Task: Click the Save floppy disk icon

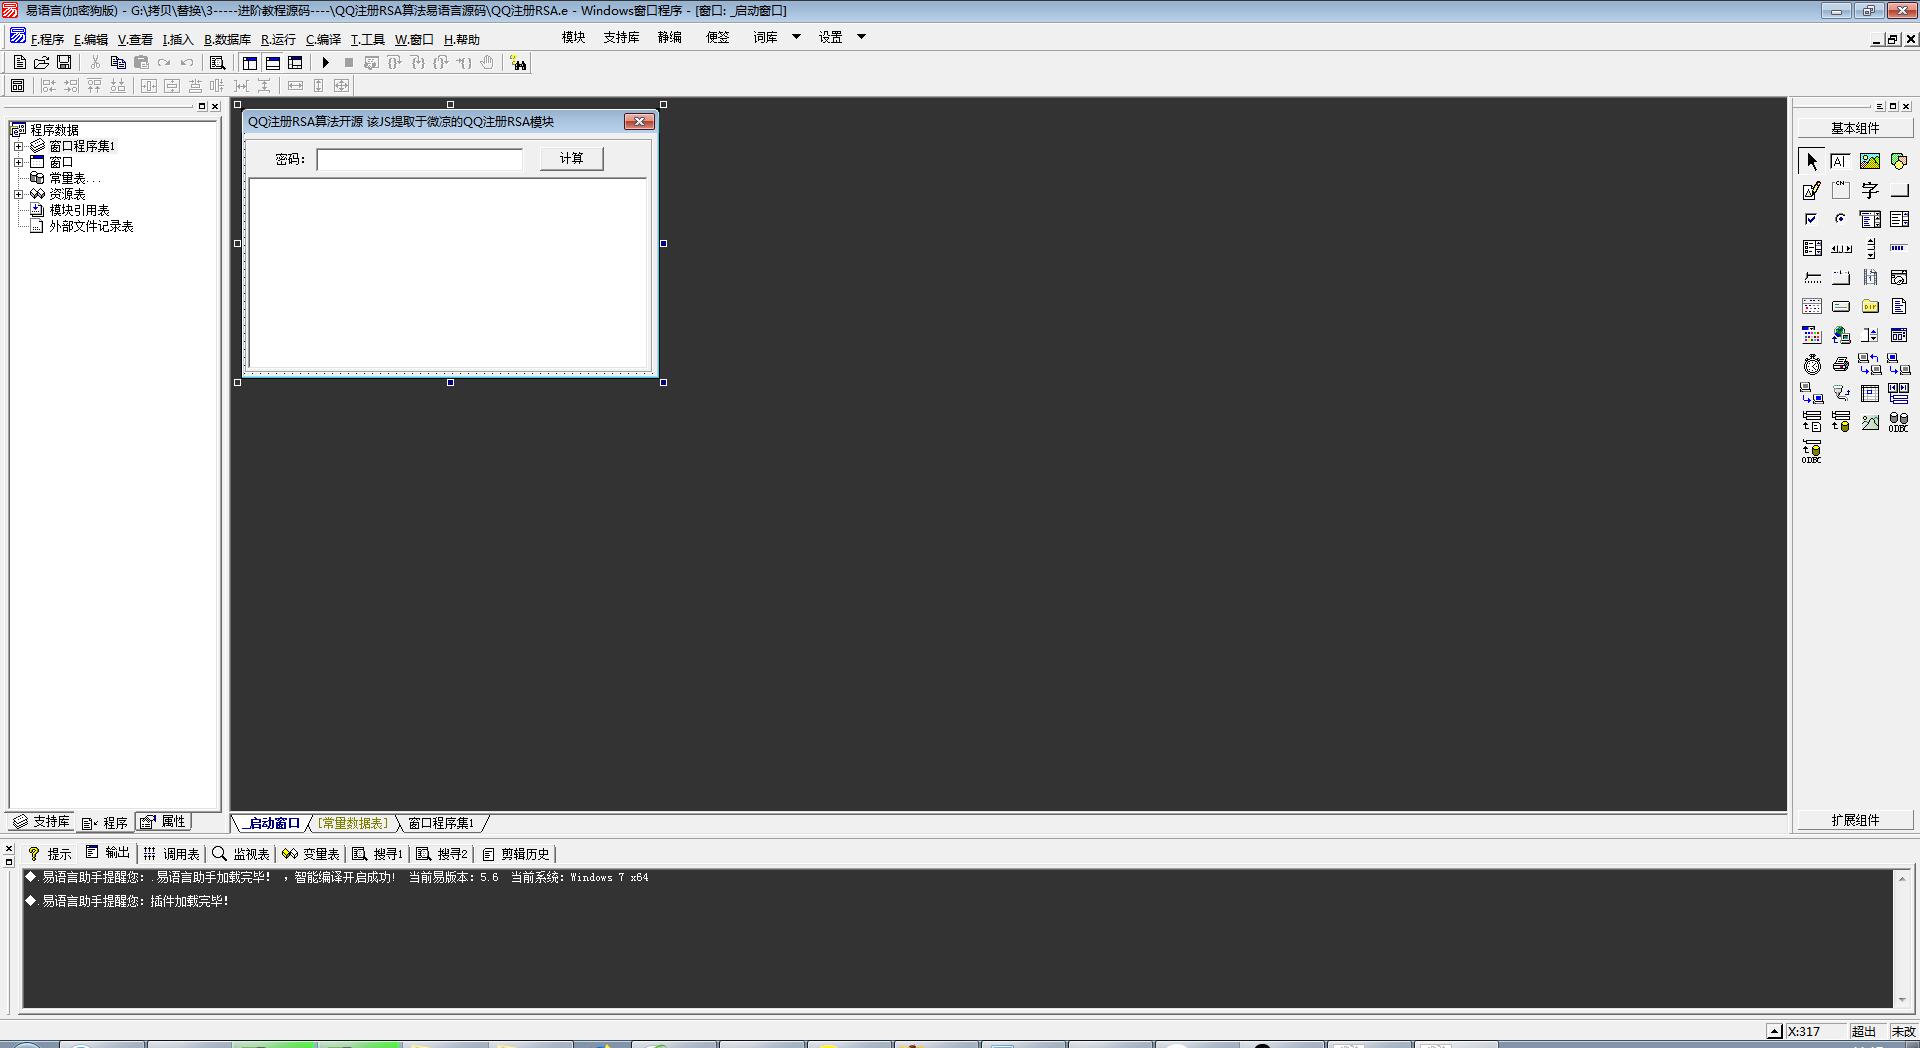Action: [64, 63]
